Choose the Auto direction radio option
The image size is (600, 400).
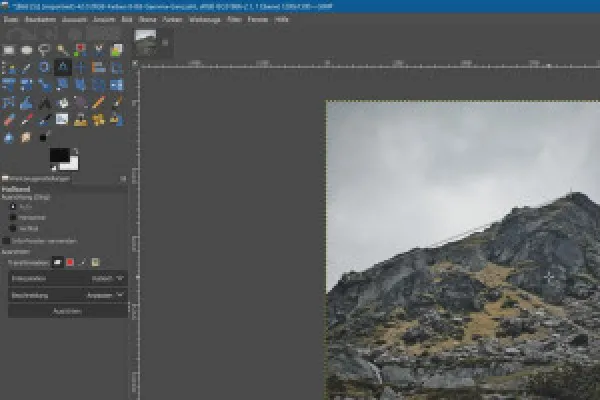[x=13, y=206]
